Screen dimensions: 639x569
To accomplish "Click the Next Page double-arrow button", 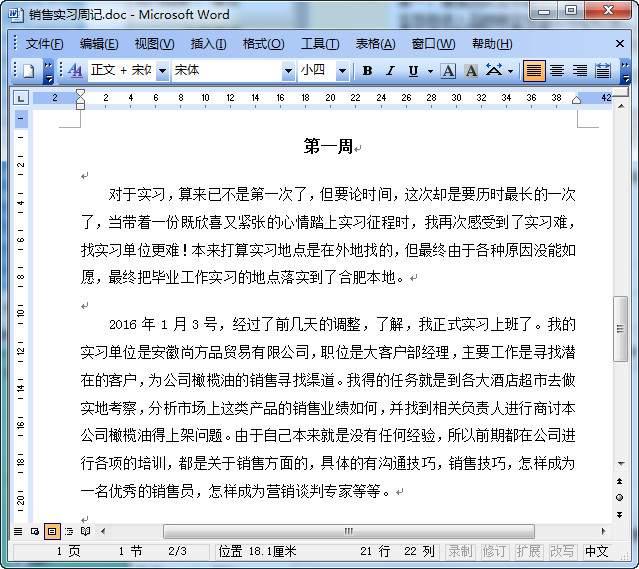I will coord(620,515).
